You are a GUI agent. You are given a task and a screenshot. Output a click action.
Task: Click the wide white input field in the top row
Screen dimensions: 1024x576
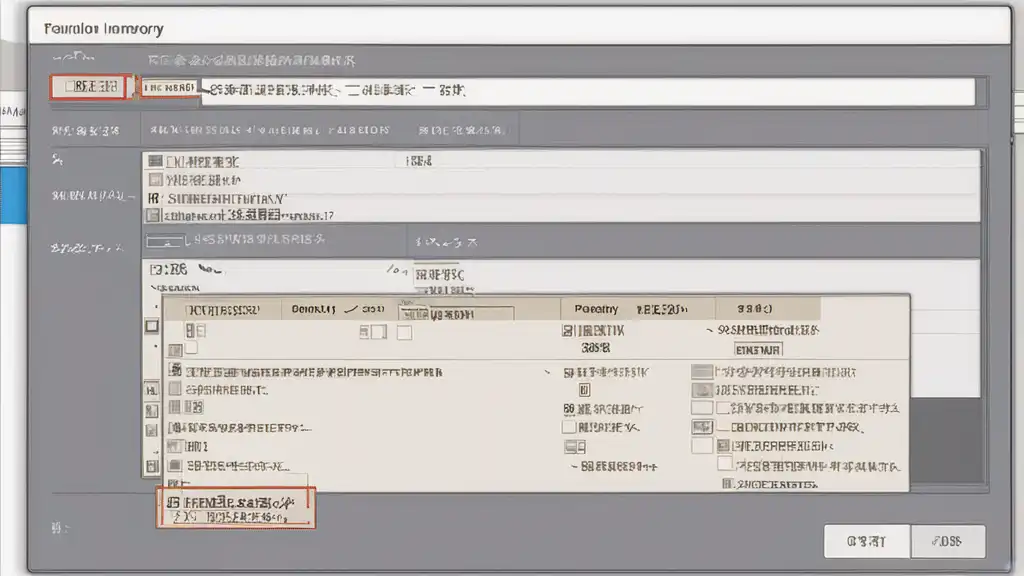[588, 91]
